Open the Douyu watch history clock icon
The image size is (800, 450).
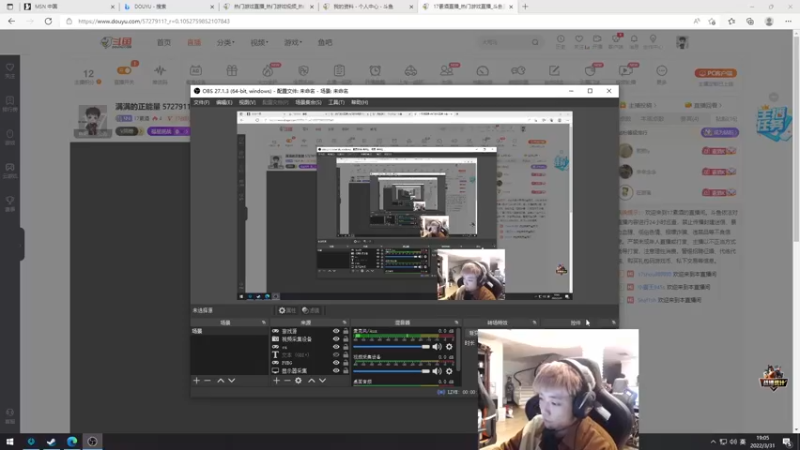[x=560, y=39]
